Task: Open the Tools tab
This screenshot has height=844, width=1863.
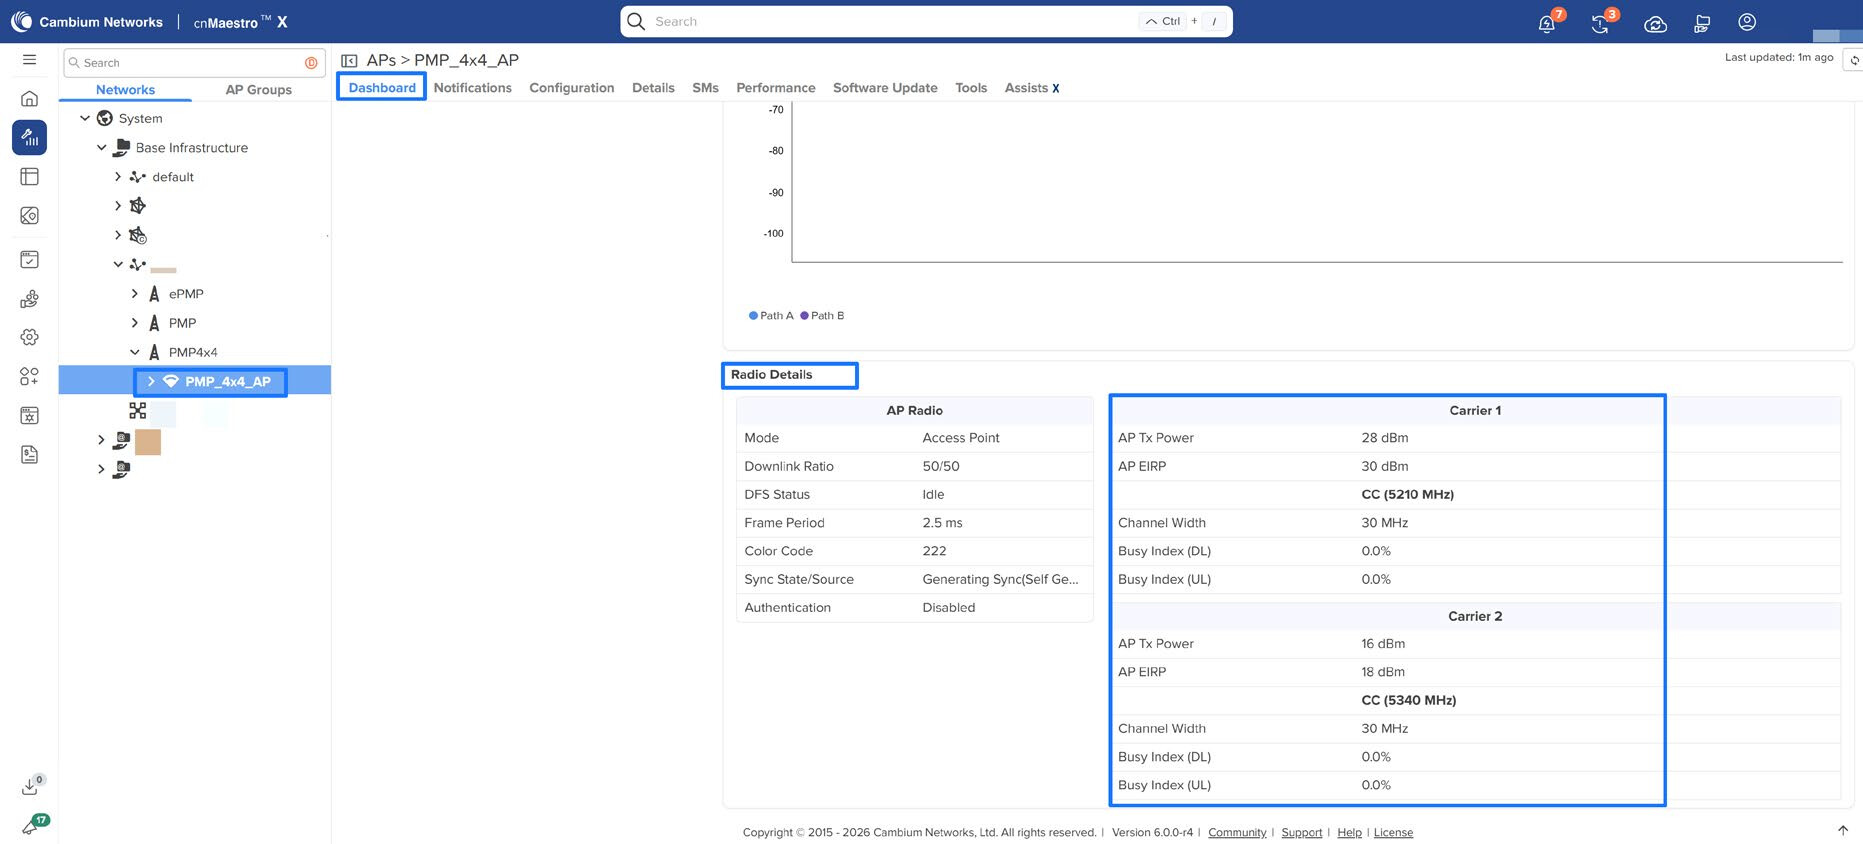Action: point(971,88)
